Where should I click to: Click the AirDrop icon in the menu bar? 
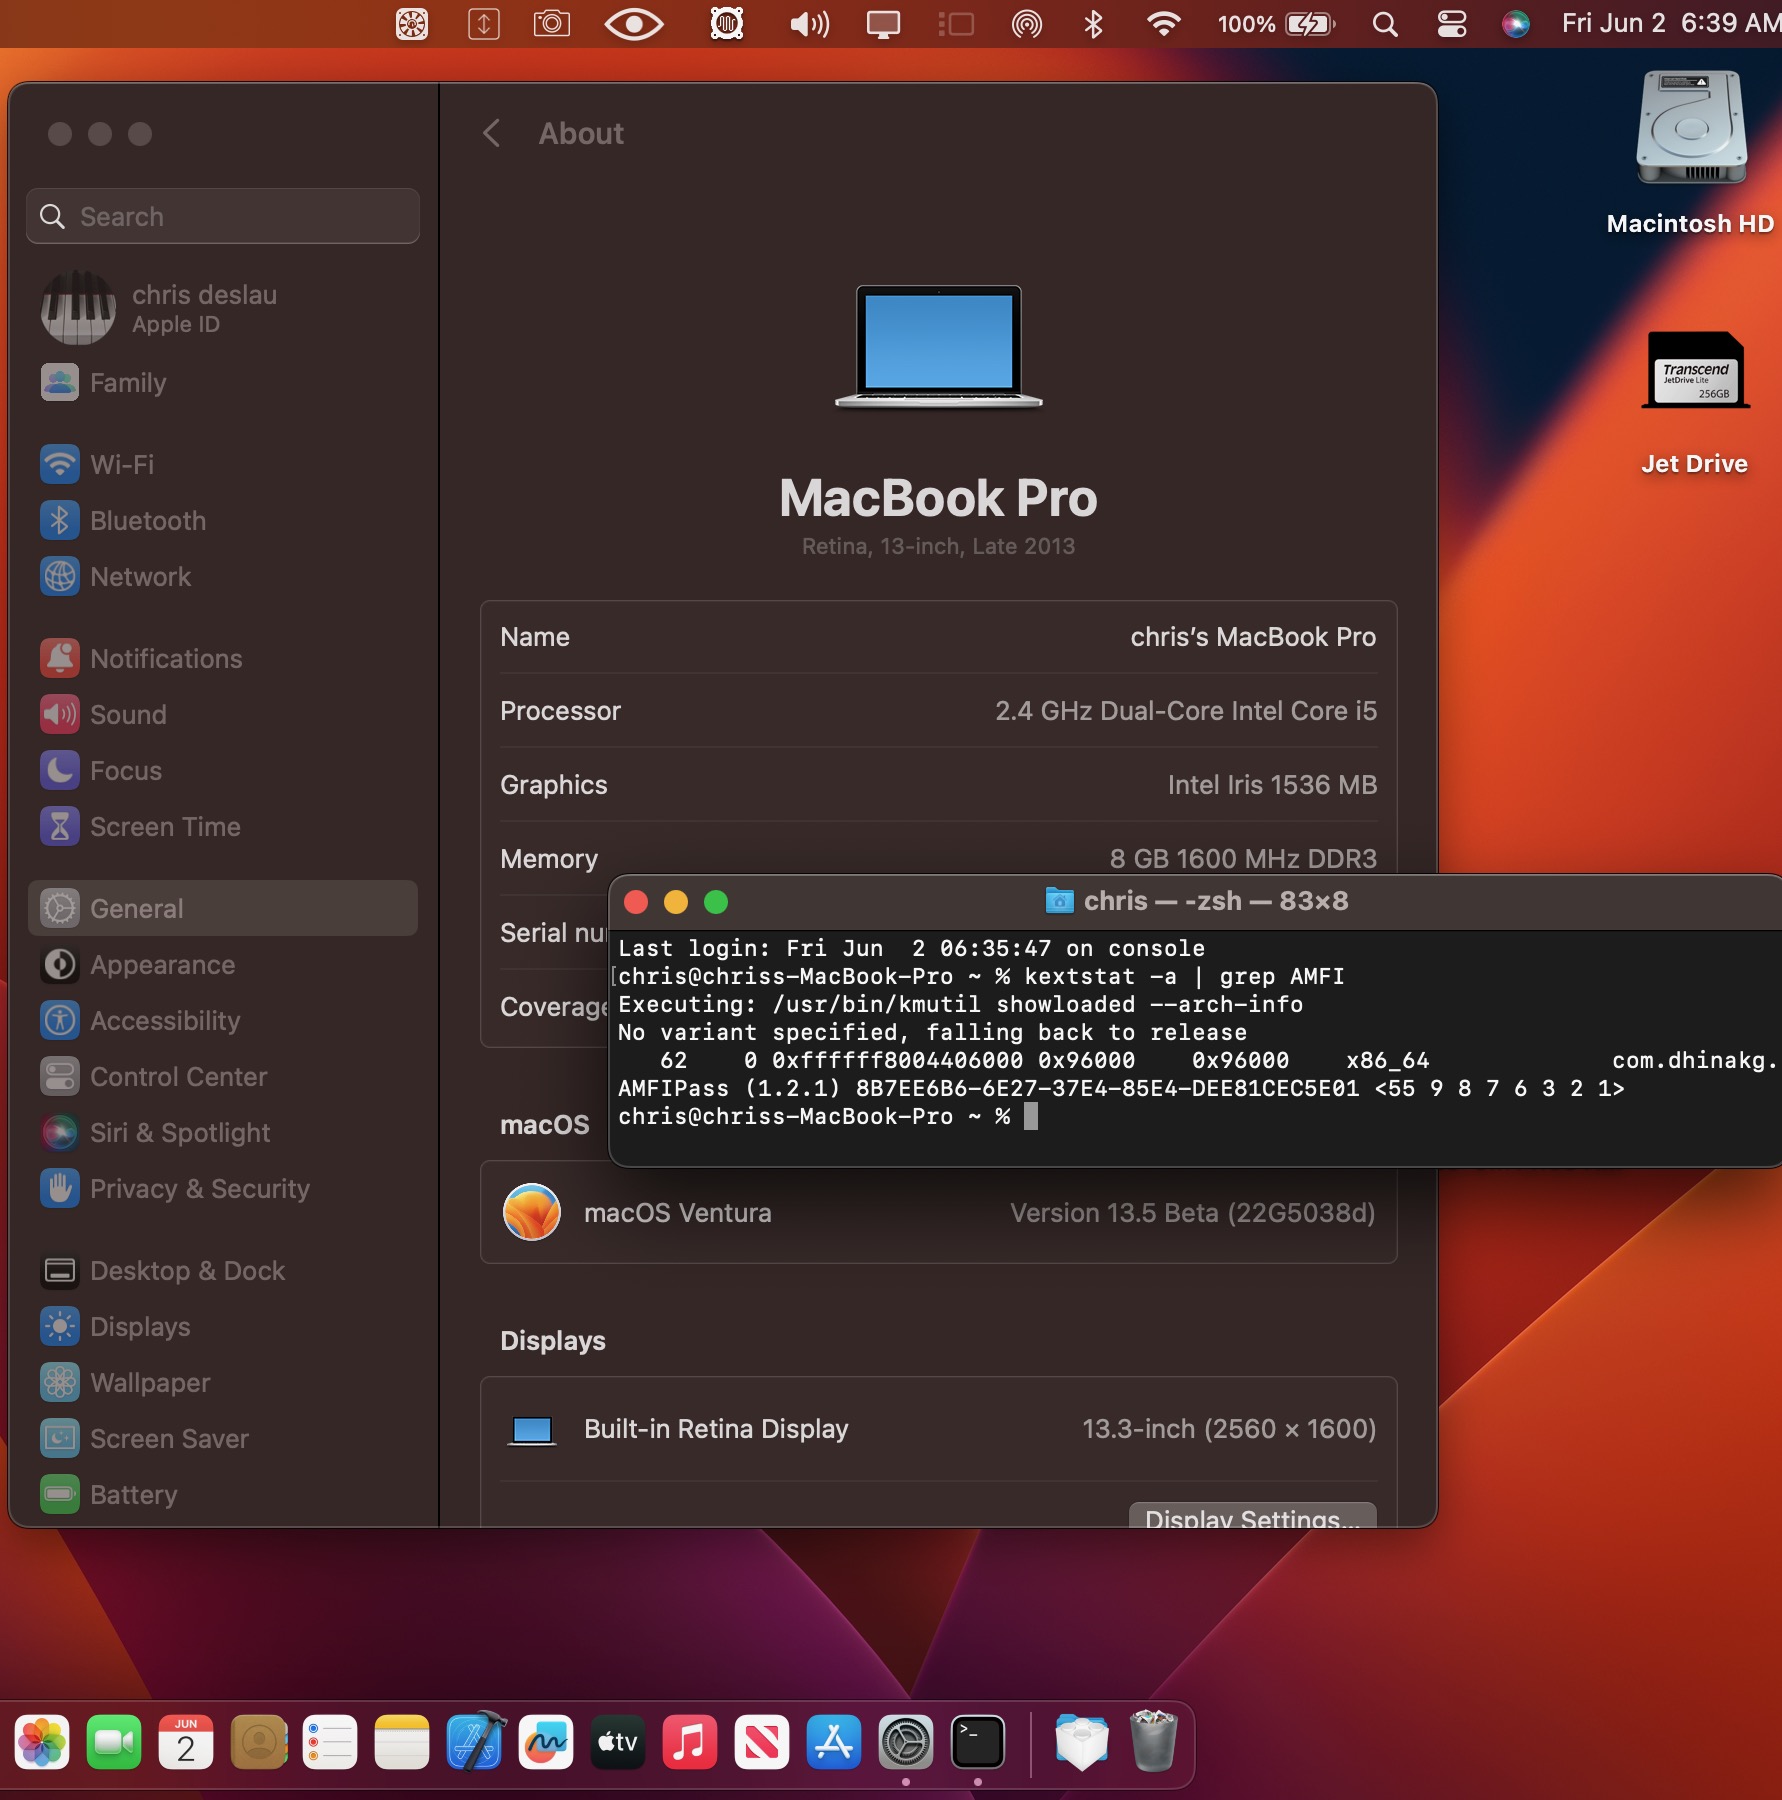point(1027,23)
